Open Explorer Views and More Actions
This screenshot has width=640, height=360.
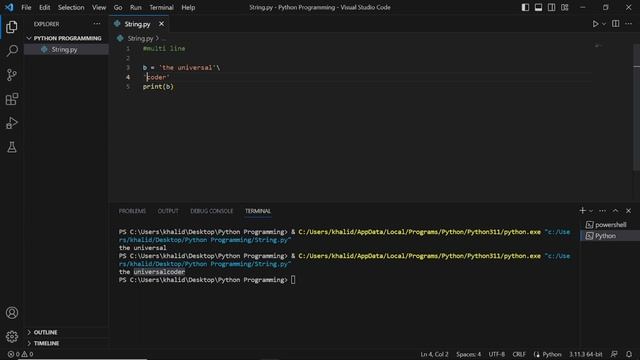coord(97,24)
